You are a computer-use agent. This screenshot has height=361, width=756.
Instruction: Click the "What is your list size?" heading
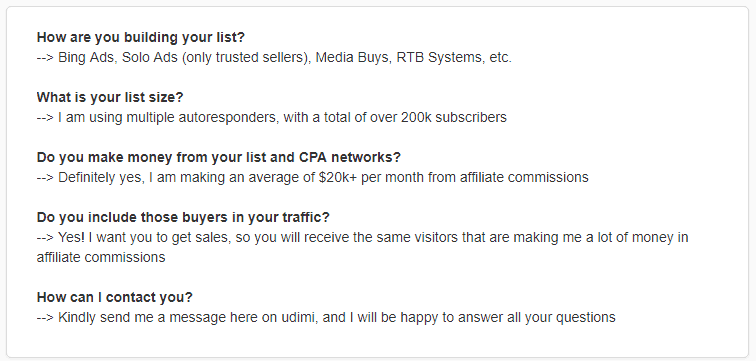click(x=110, y=97)
